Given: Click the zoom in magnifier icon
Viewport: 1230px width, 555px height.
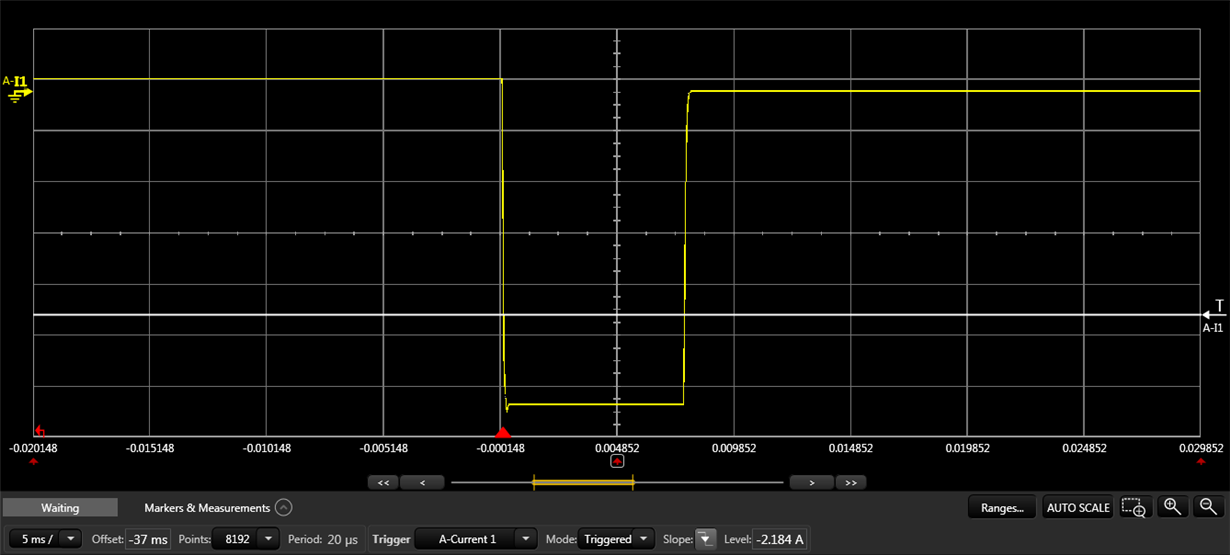Looking at the screenshot, I should [x=1173, y=507].
